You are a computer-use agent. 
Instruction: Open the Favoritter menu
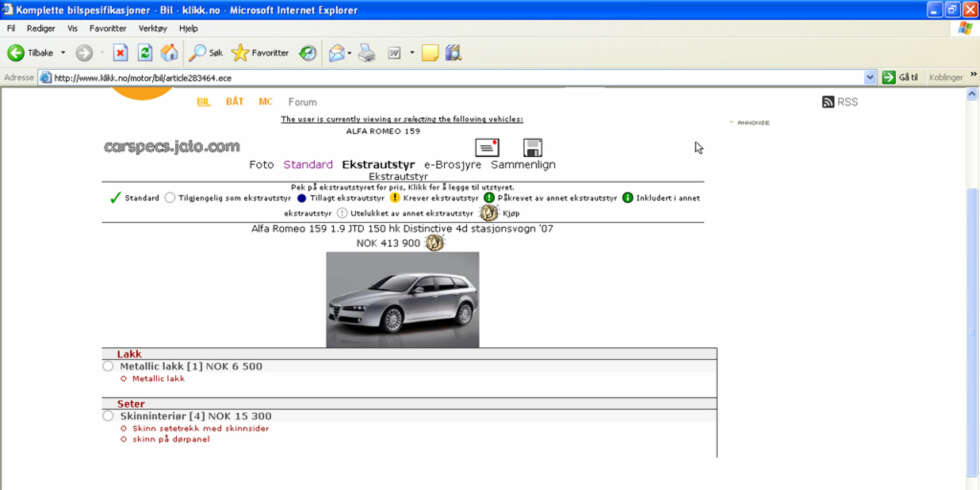coord(108,28)
